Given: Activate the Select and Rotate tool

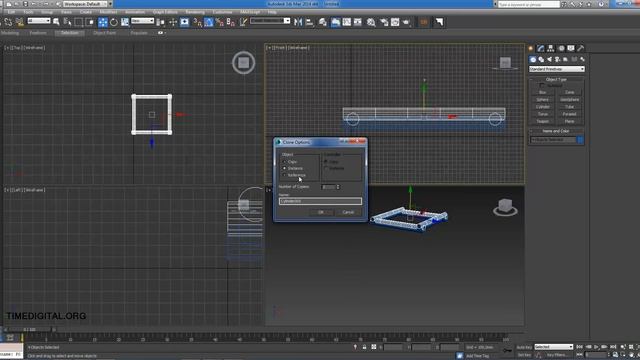Looking at the screenshot, I should [x=113, y=22].
